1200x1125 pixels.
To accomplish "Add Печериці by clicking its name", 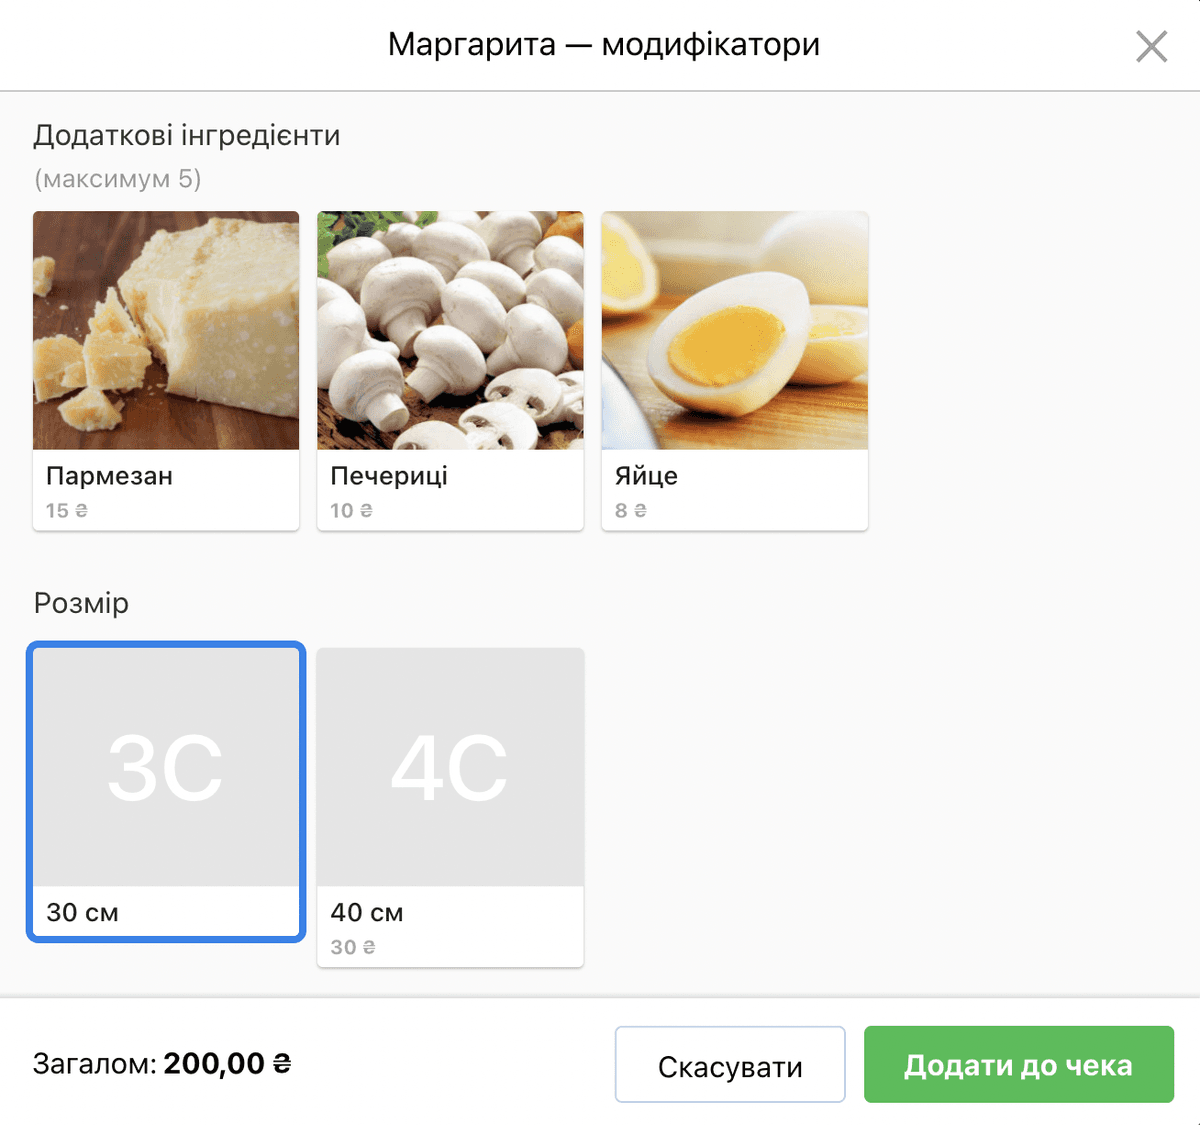I will 389,476.
